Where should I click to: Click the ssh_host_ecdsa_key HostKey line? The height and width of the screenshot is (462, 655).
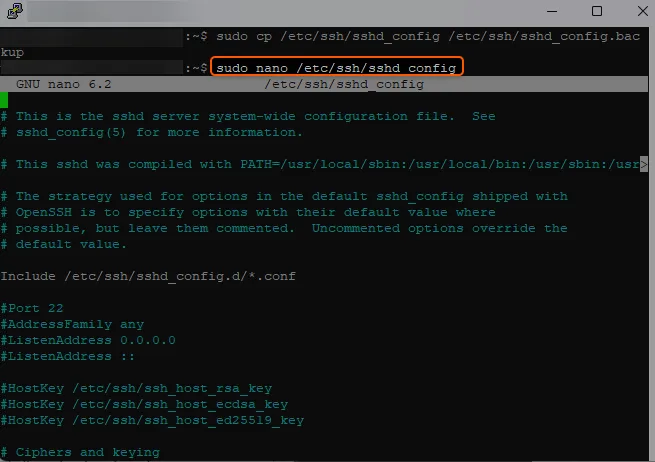[x=144, y=404]
